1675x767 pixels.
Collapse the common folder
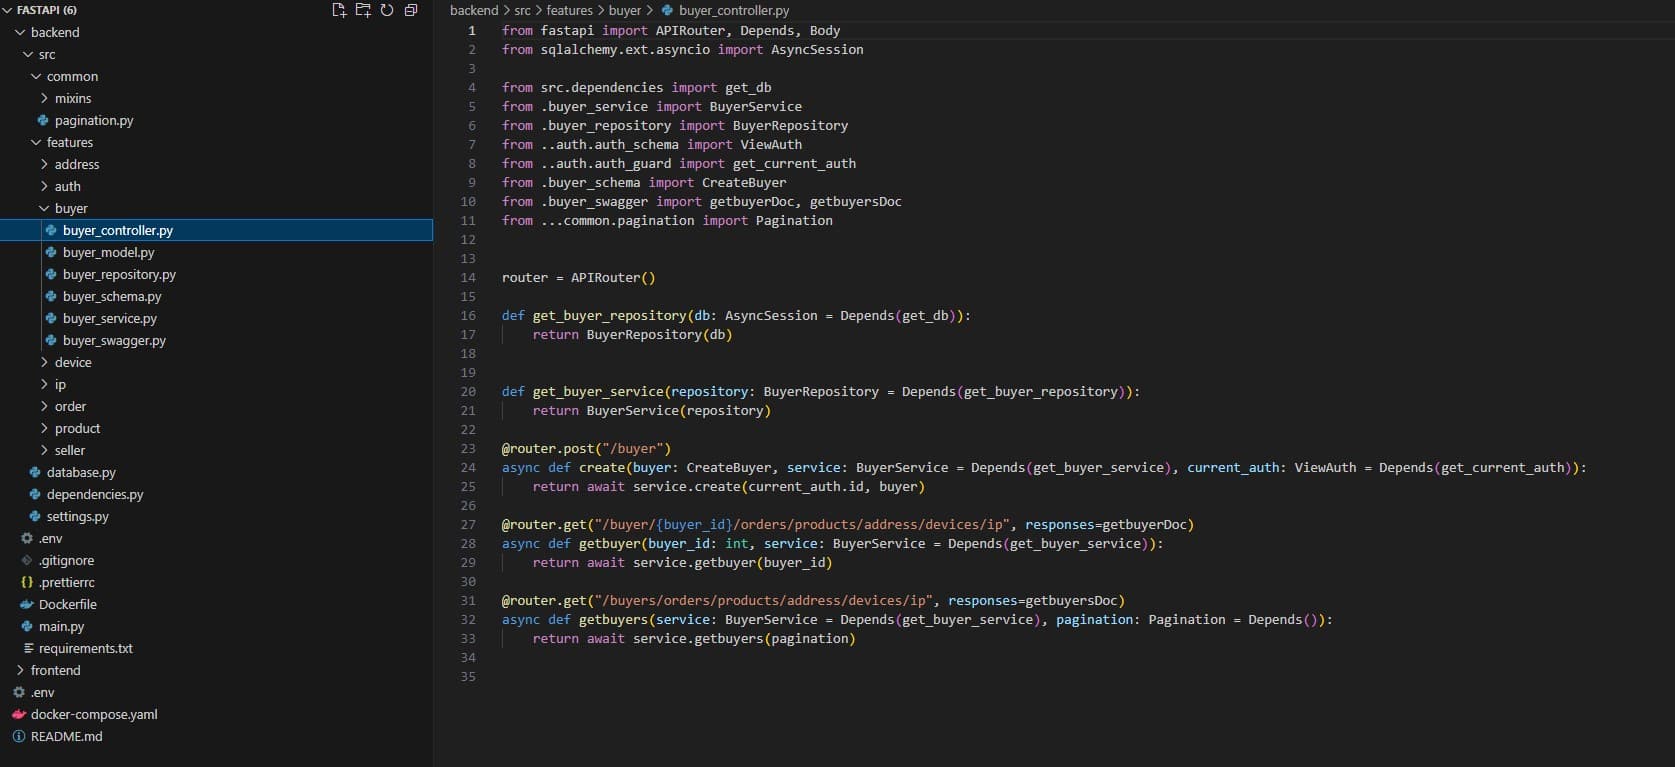pos(36,76)
